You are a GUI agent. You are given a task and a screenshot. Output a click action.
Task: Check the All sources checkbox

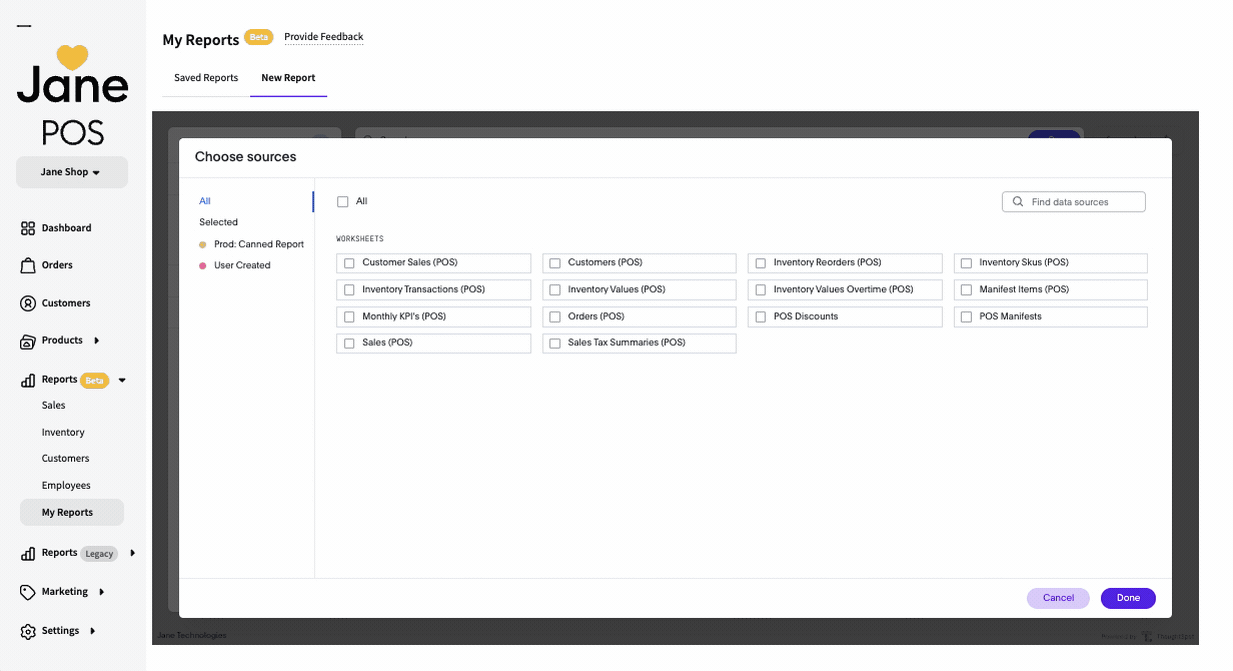pyautogui.click(x=343, y=202)
